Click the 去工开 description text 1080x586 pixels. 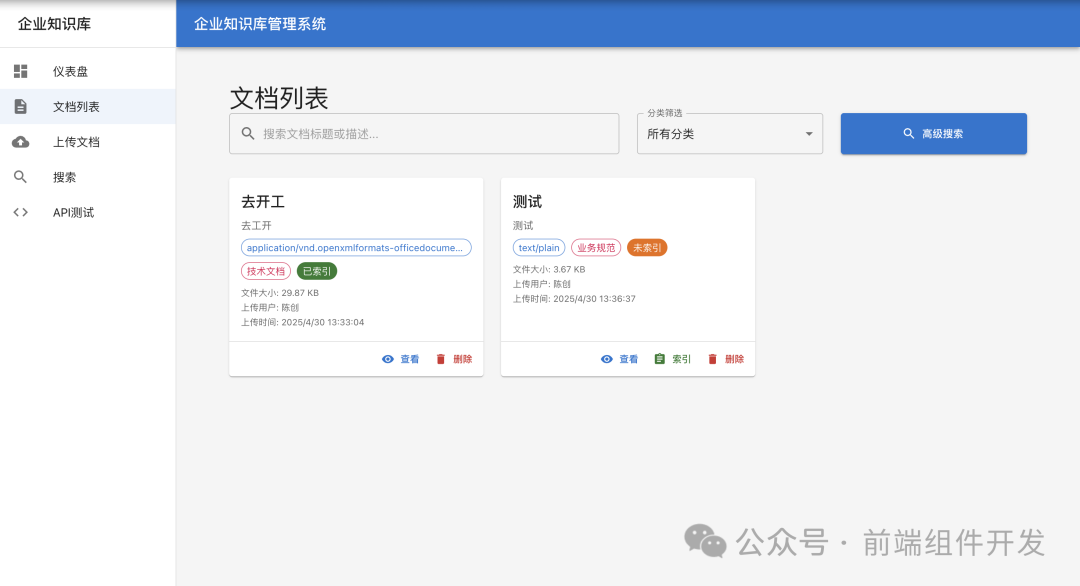point(256,225)
